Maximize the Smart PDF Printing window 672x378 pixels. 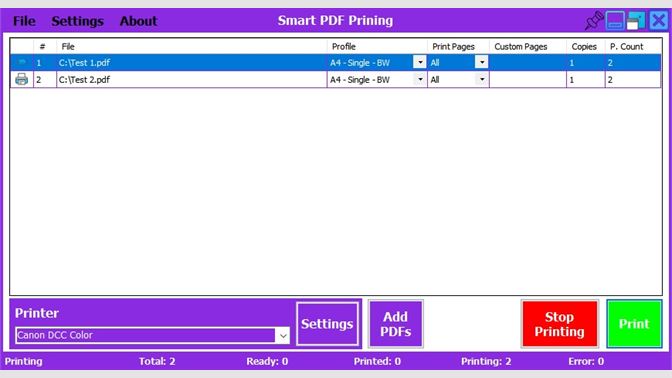click(x=636, y=20)
